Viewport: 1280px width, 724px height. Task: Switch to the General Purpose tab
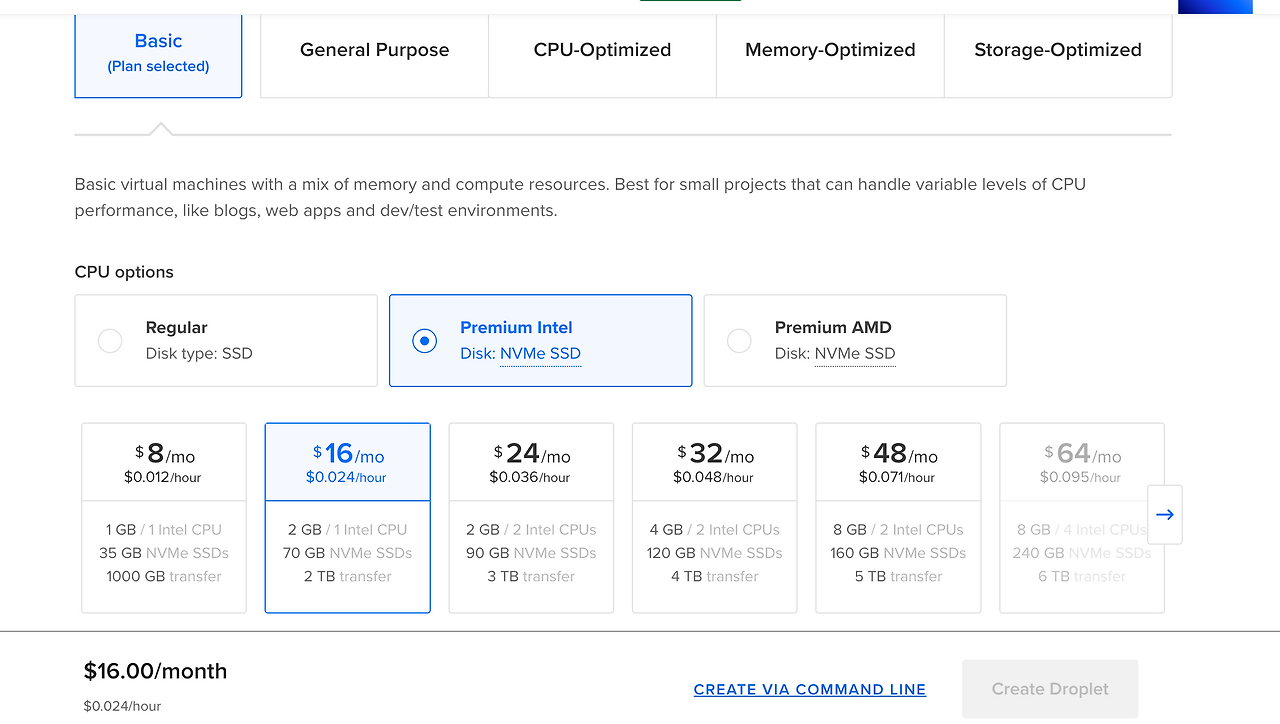374,51
